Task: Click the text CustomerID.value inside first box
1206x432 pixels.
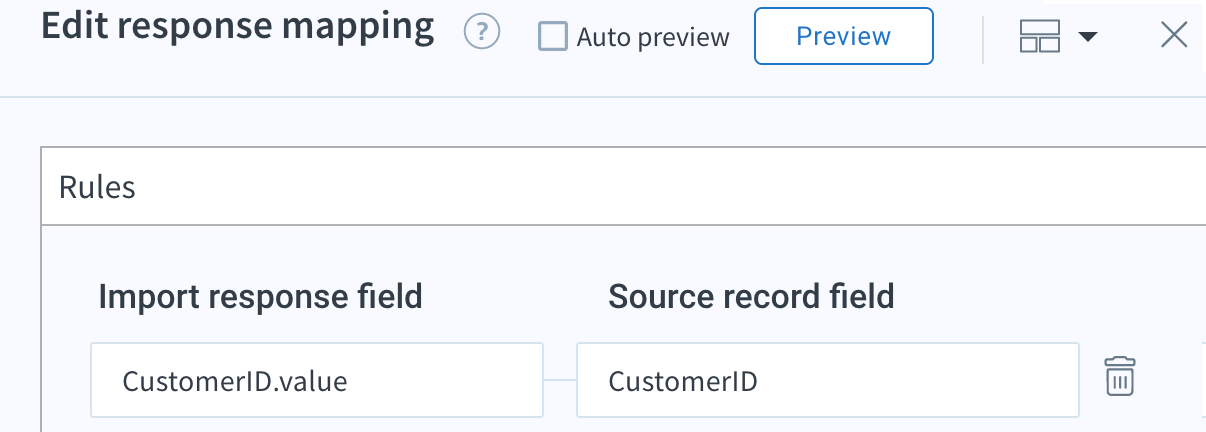Action: tap(235, 381)
